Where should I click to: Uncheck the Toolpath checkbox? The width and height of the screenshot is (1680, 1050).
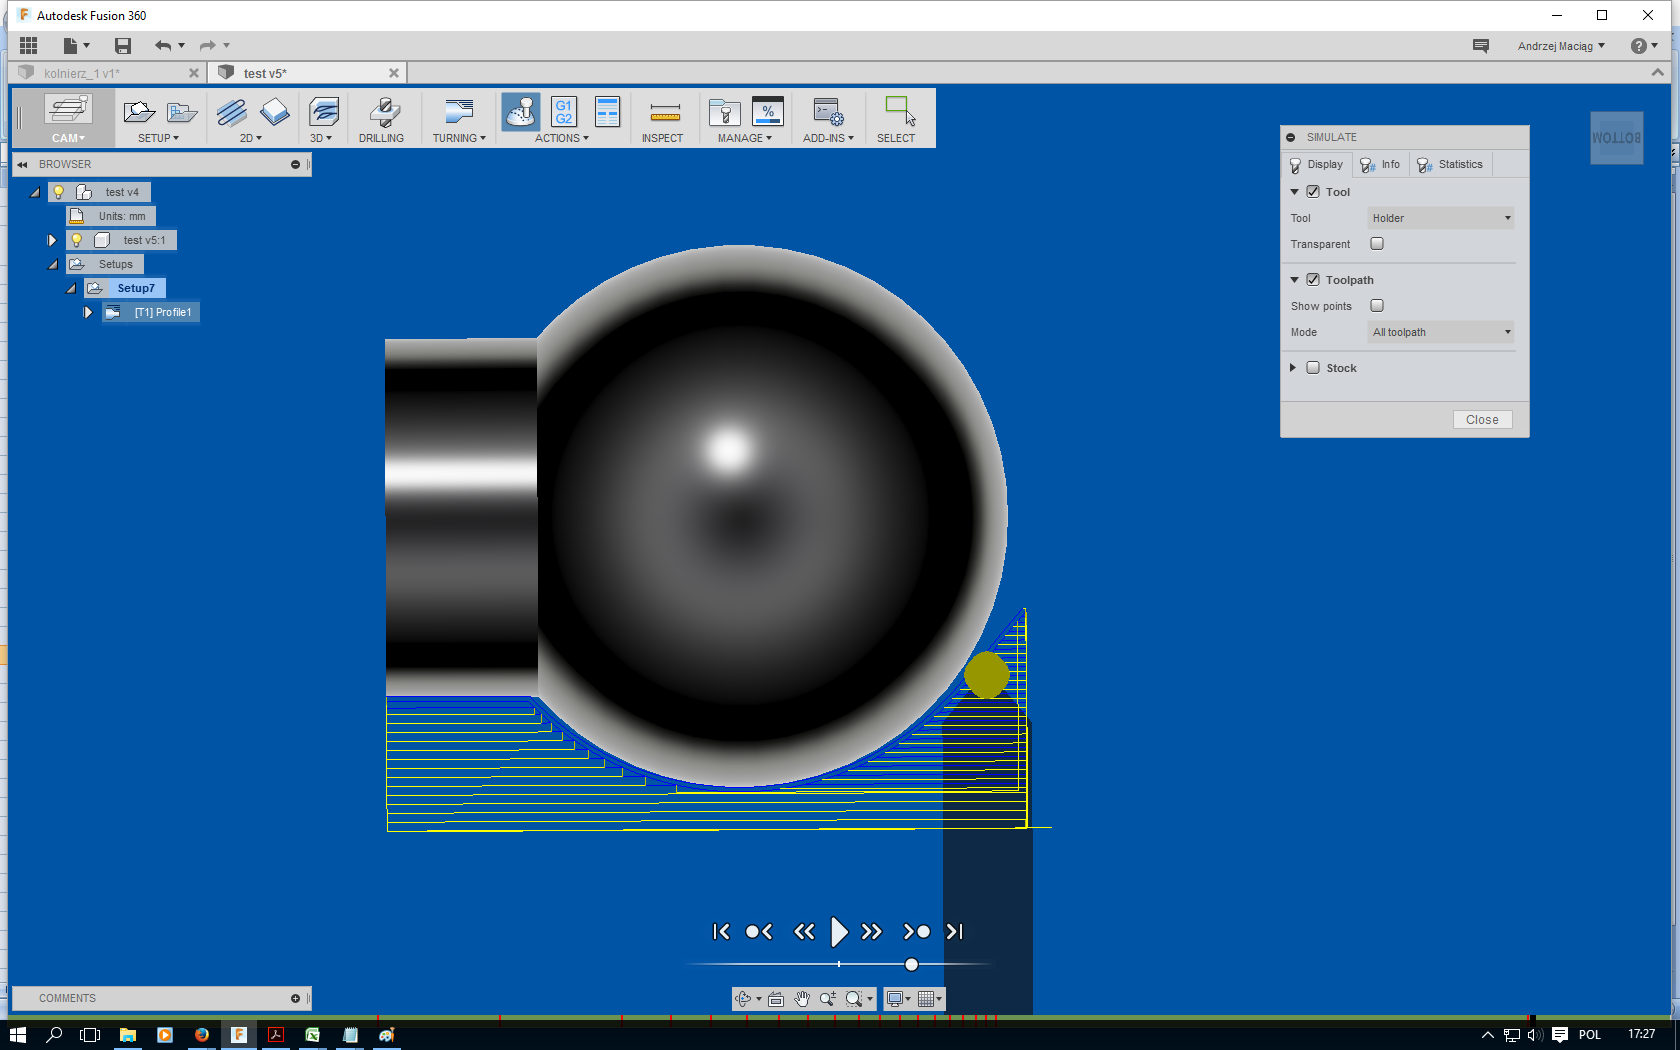pos(1313,280)
